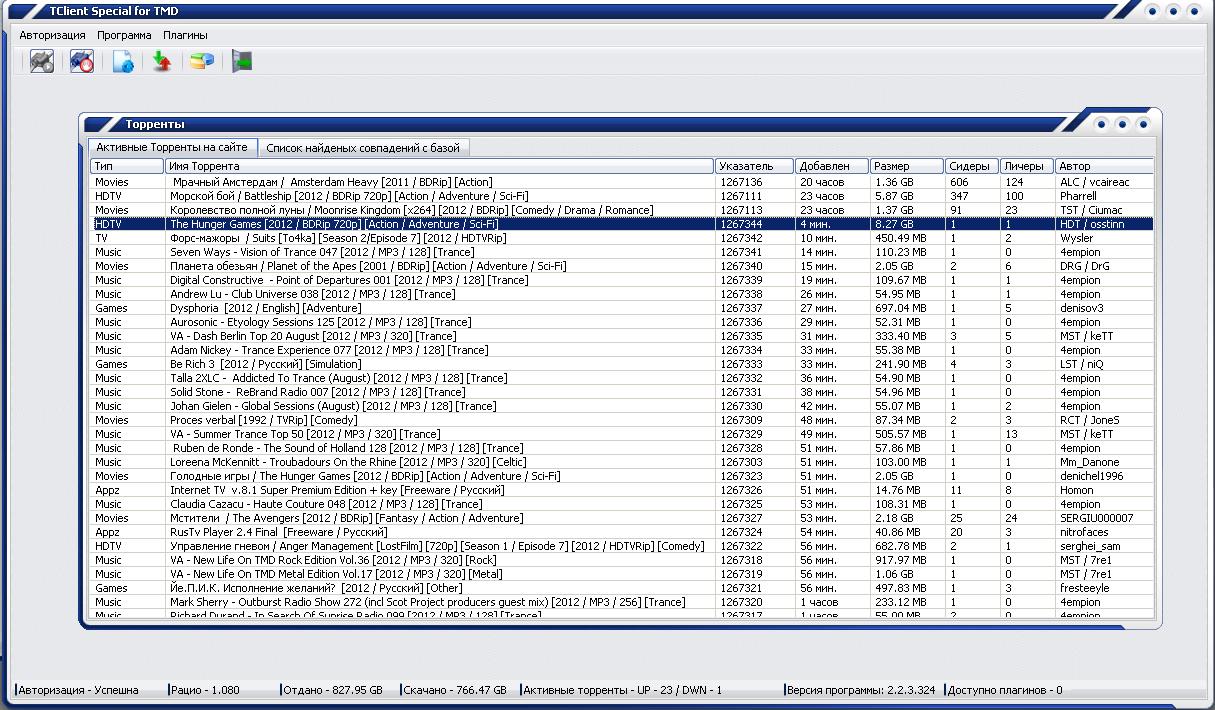Select Andrew Lu - Club Universe 038
Screen dimensions: 1215x710
click(x=621, y=294)
